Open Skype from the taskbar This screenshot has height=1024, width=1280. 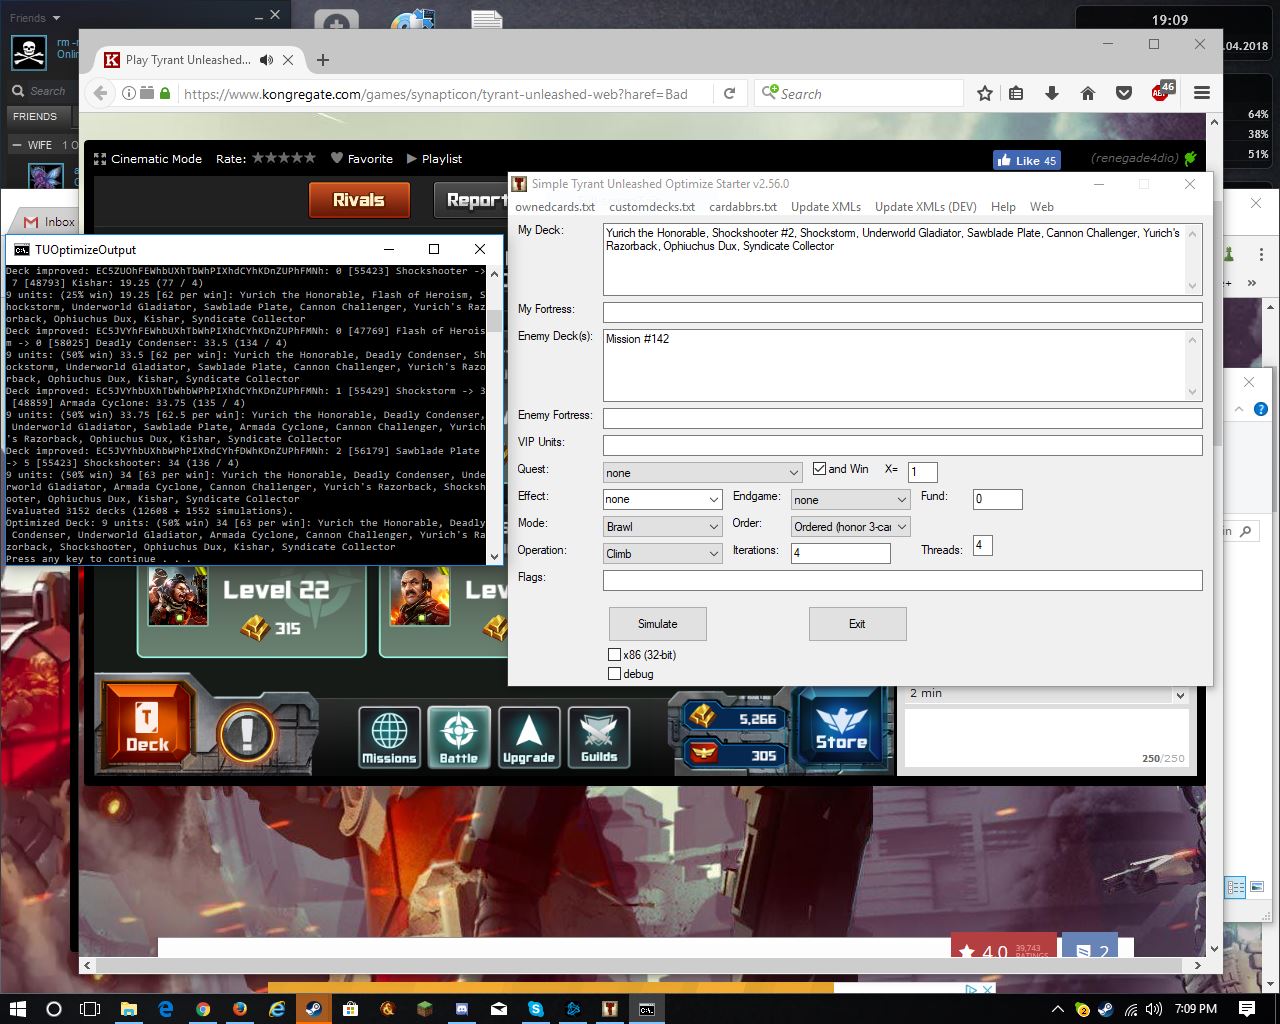point(537,1009)
